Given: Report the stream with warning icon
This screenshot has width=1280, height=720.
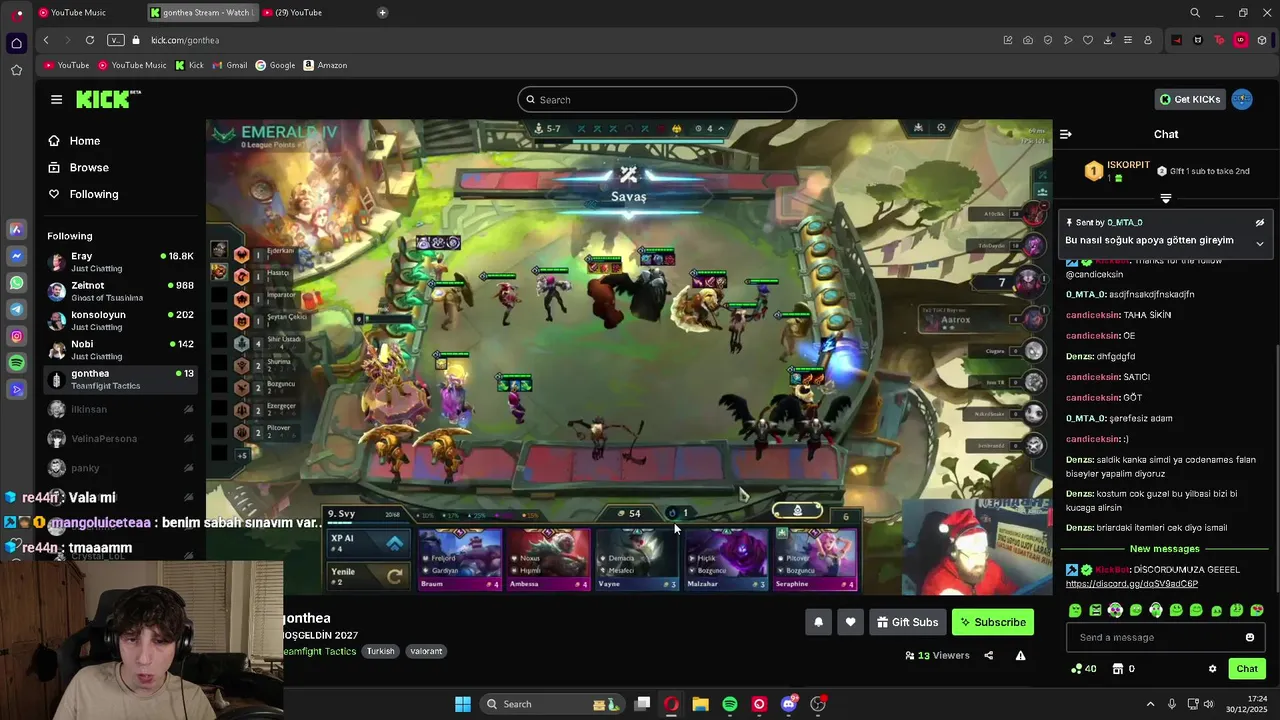Looking at the screenshot, I should (x=1020, y=655).
